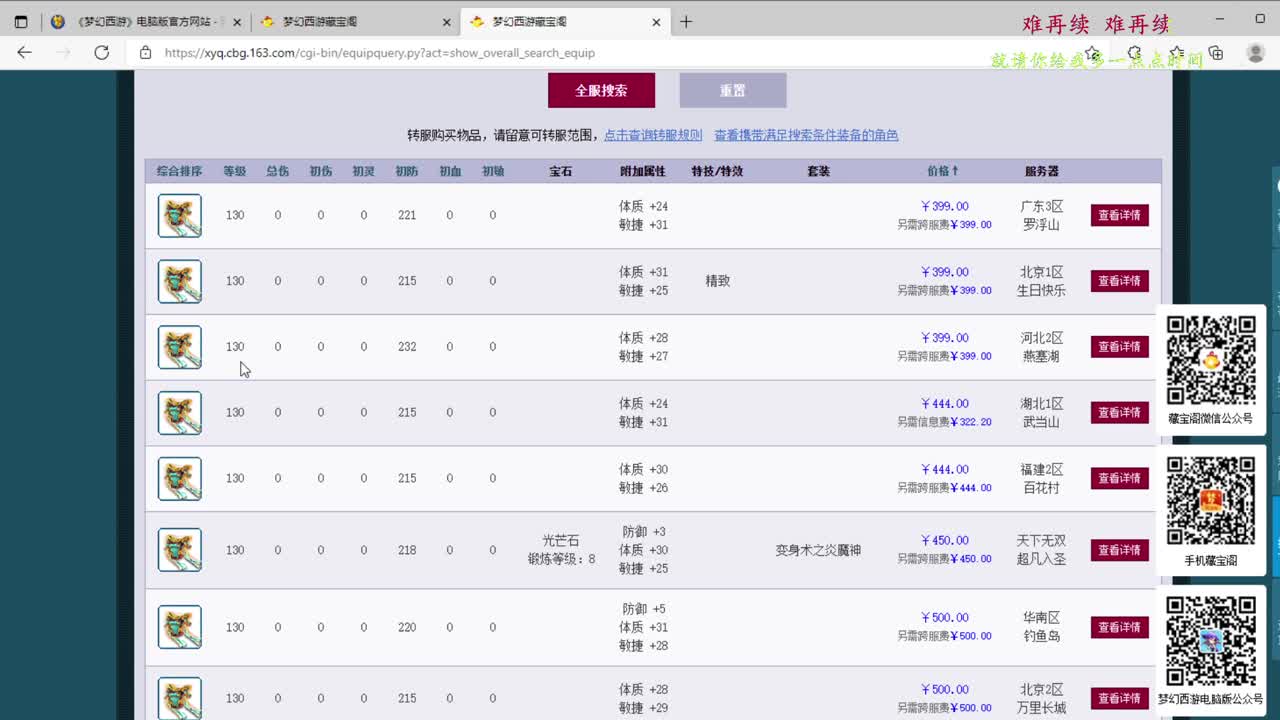Go back to the previous page
The image size is (1280, 720).
(25, 53)
